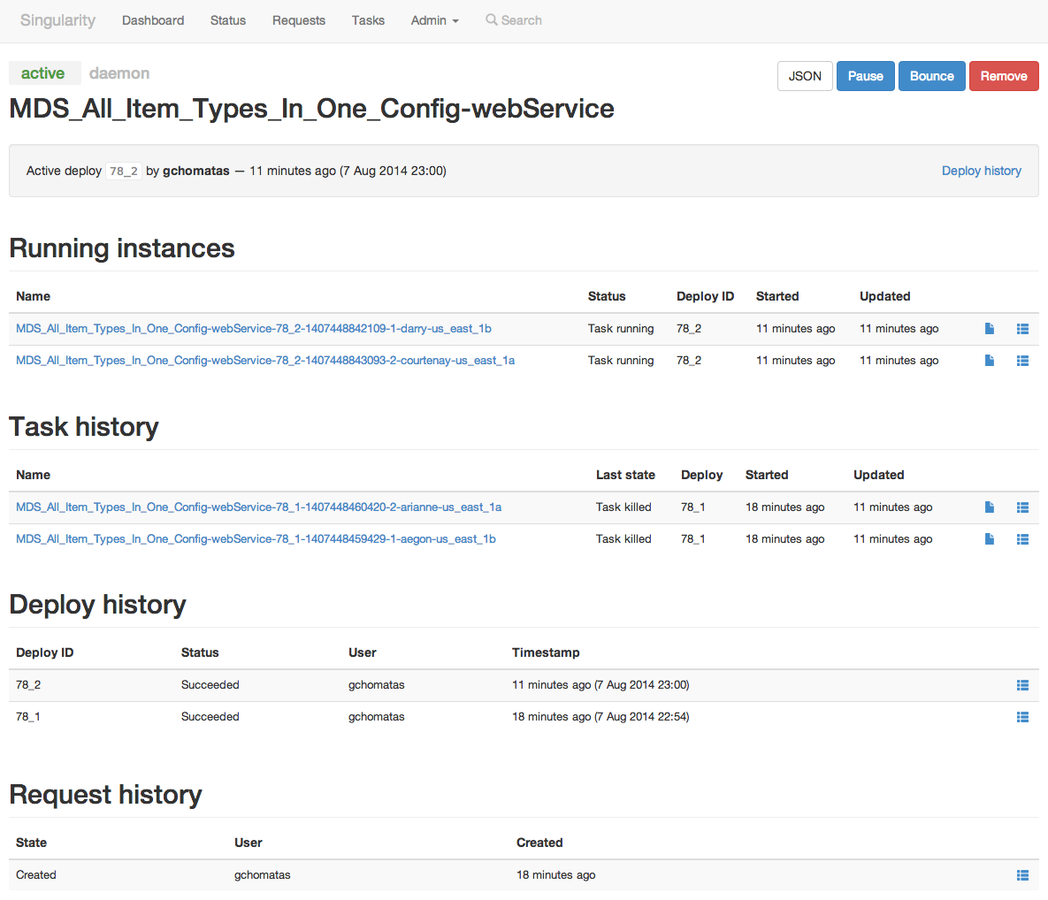
Task: Click the daemon type label
Action: (120, 73)
